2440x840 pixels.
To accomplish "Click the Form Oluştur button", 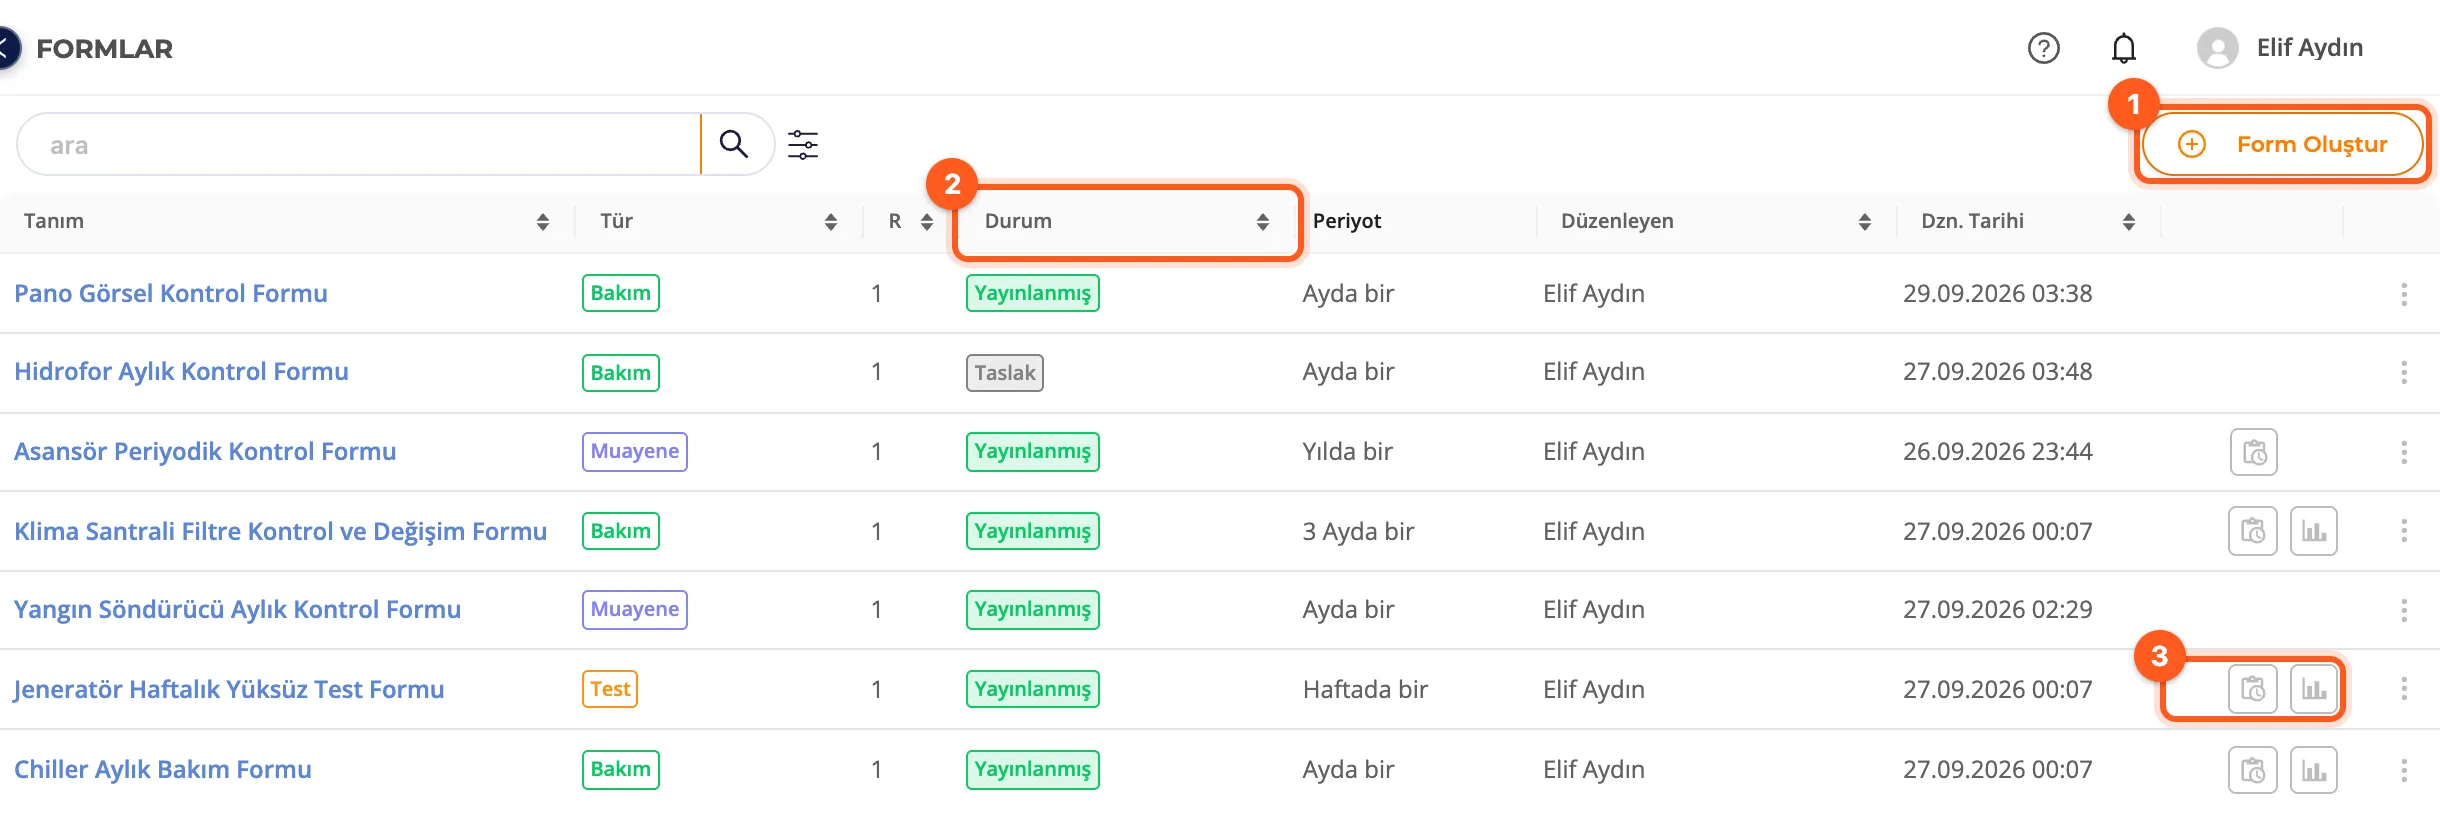I will pos(2283,144).
